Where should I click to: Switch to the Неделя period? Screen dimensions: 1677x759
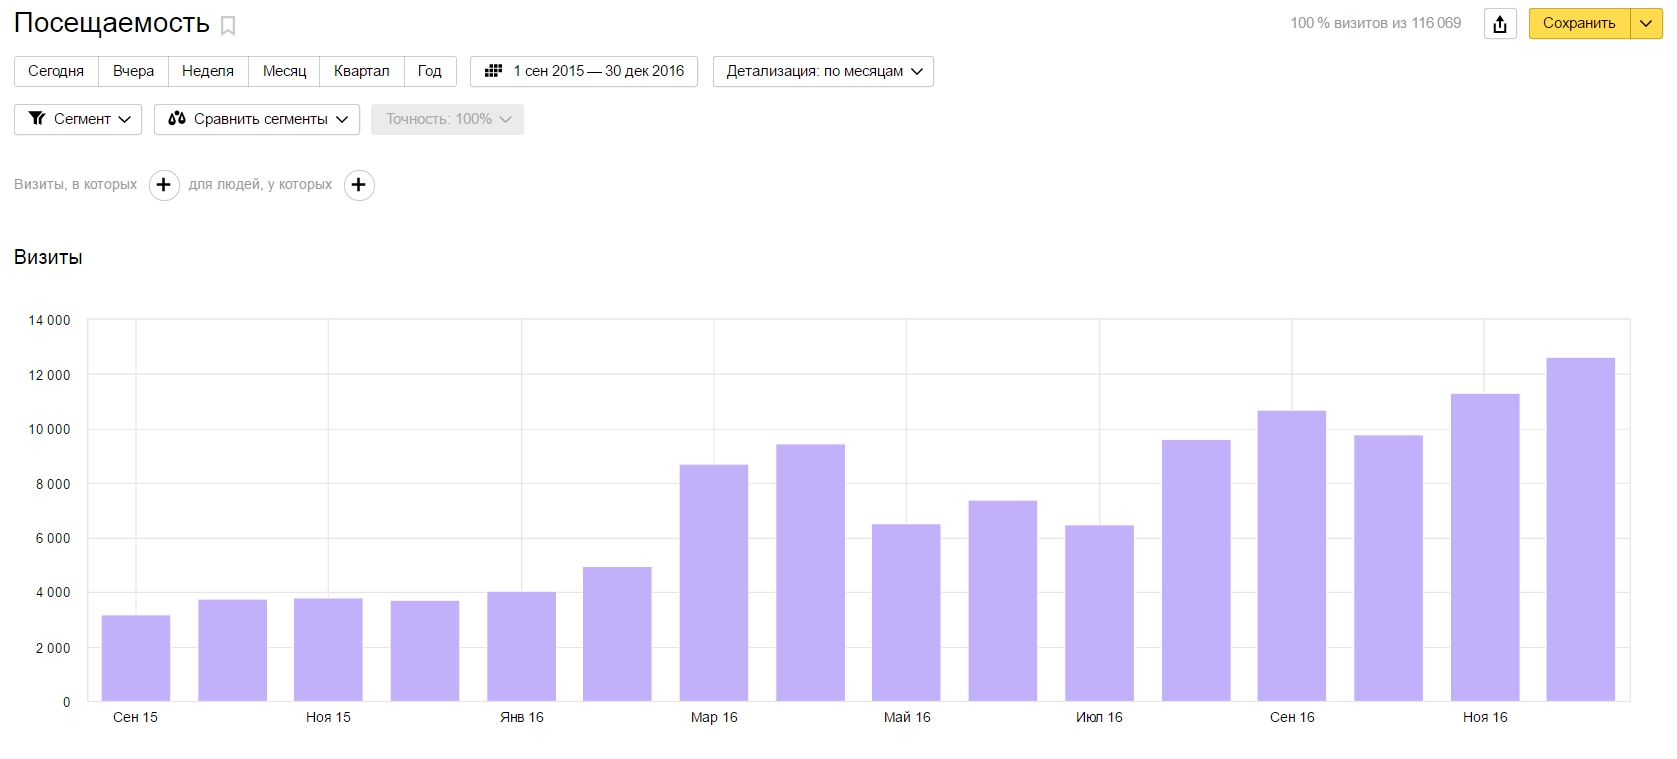pyautogui.click(x=208, y=71)
